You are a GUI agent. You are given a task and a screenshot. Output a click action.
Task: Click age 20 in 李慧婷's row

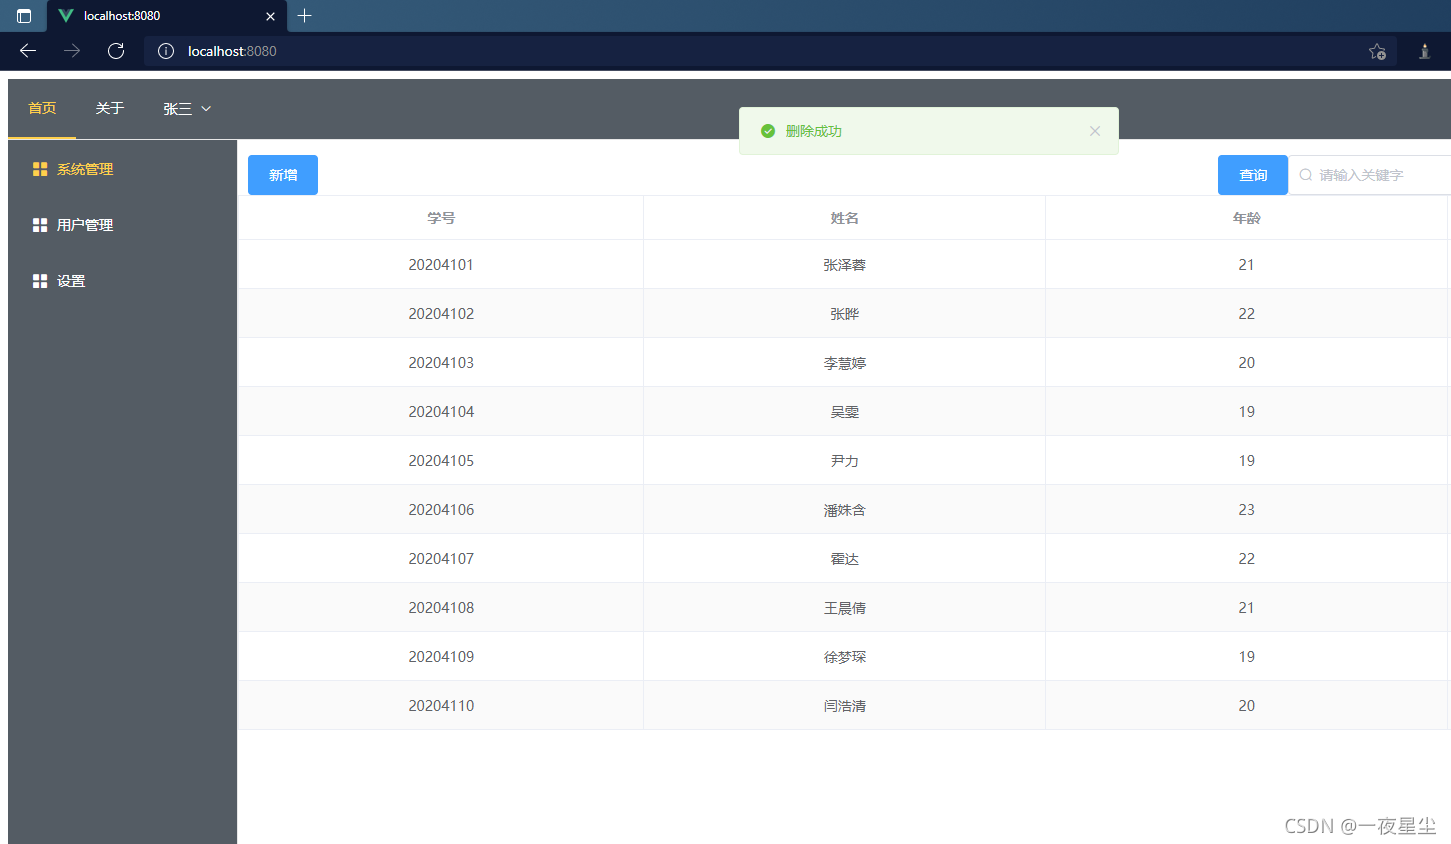[x=1247, y=363]
